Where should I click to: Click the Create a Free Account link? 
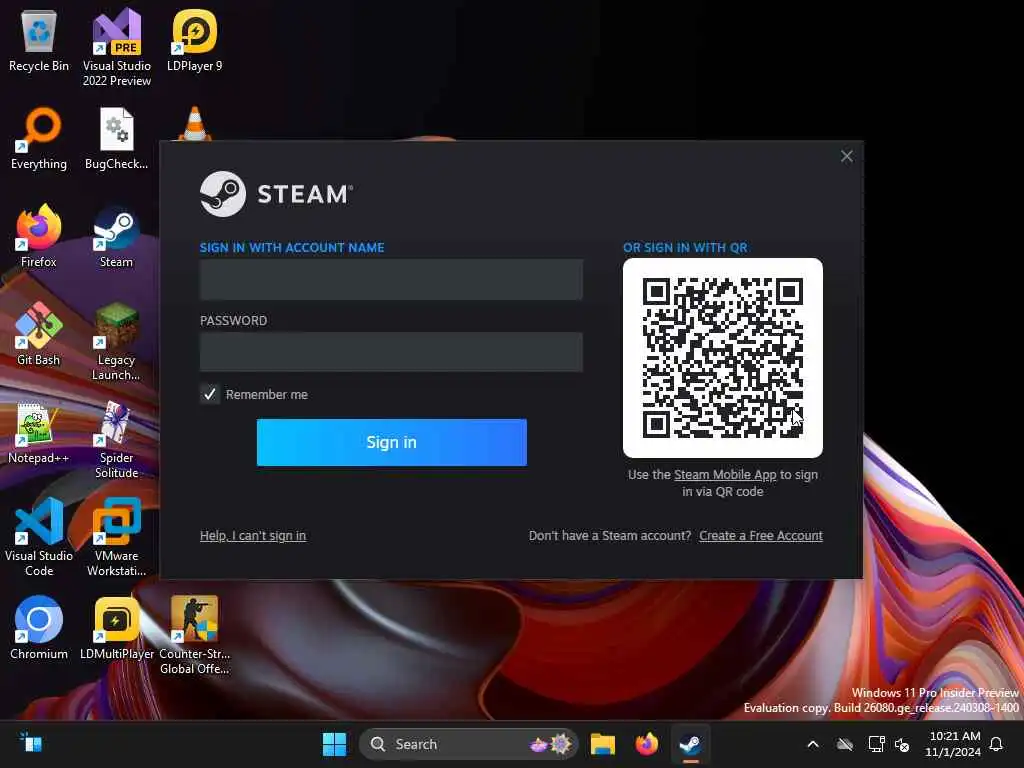pyautogui.click(x=761, y=536)
